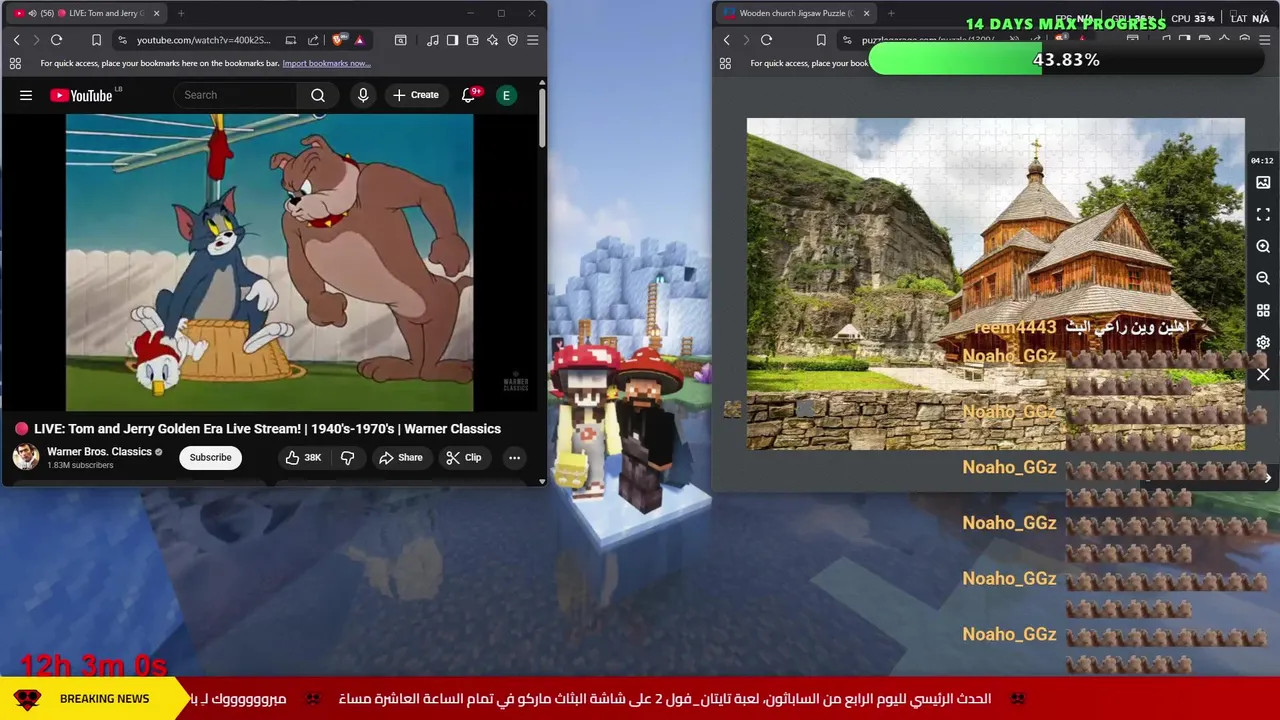
Task: Close the puzzle with the X icon
Action: coord(1263,375)
